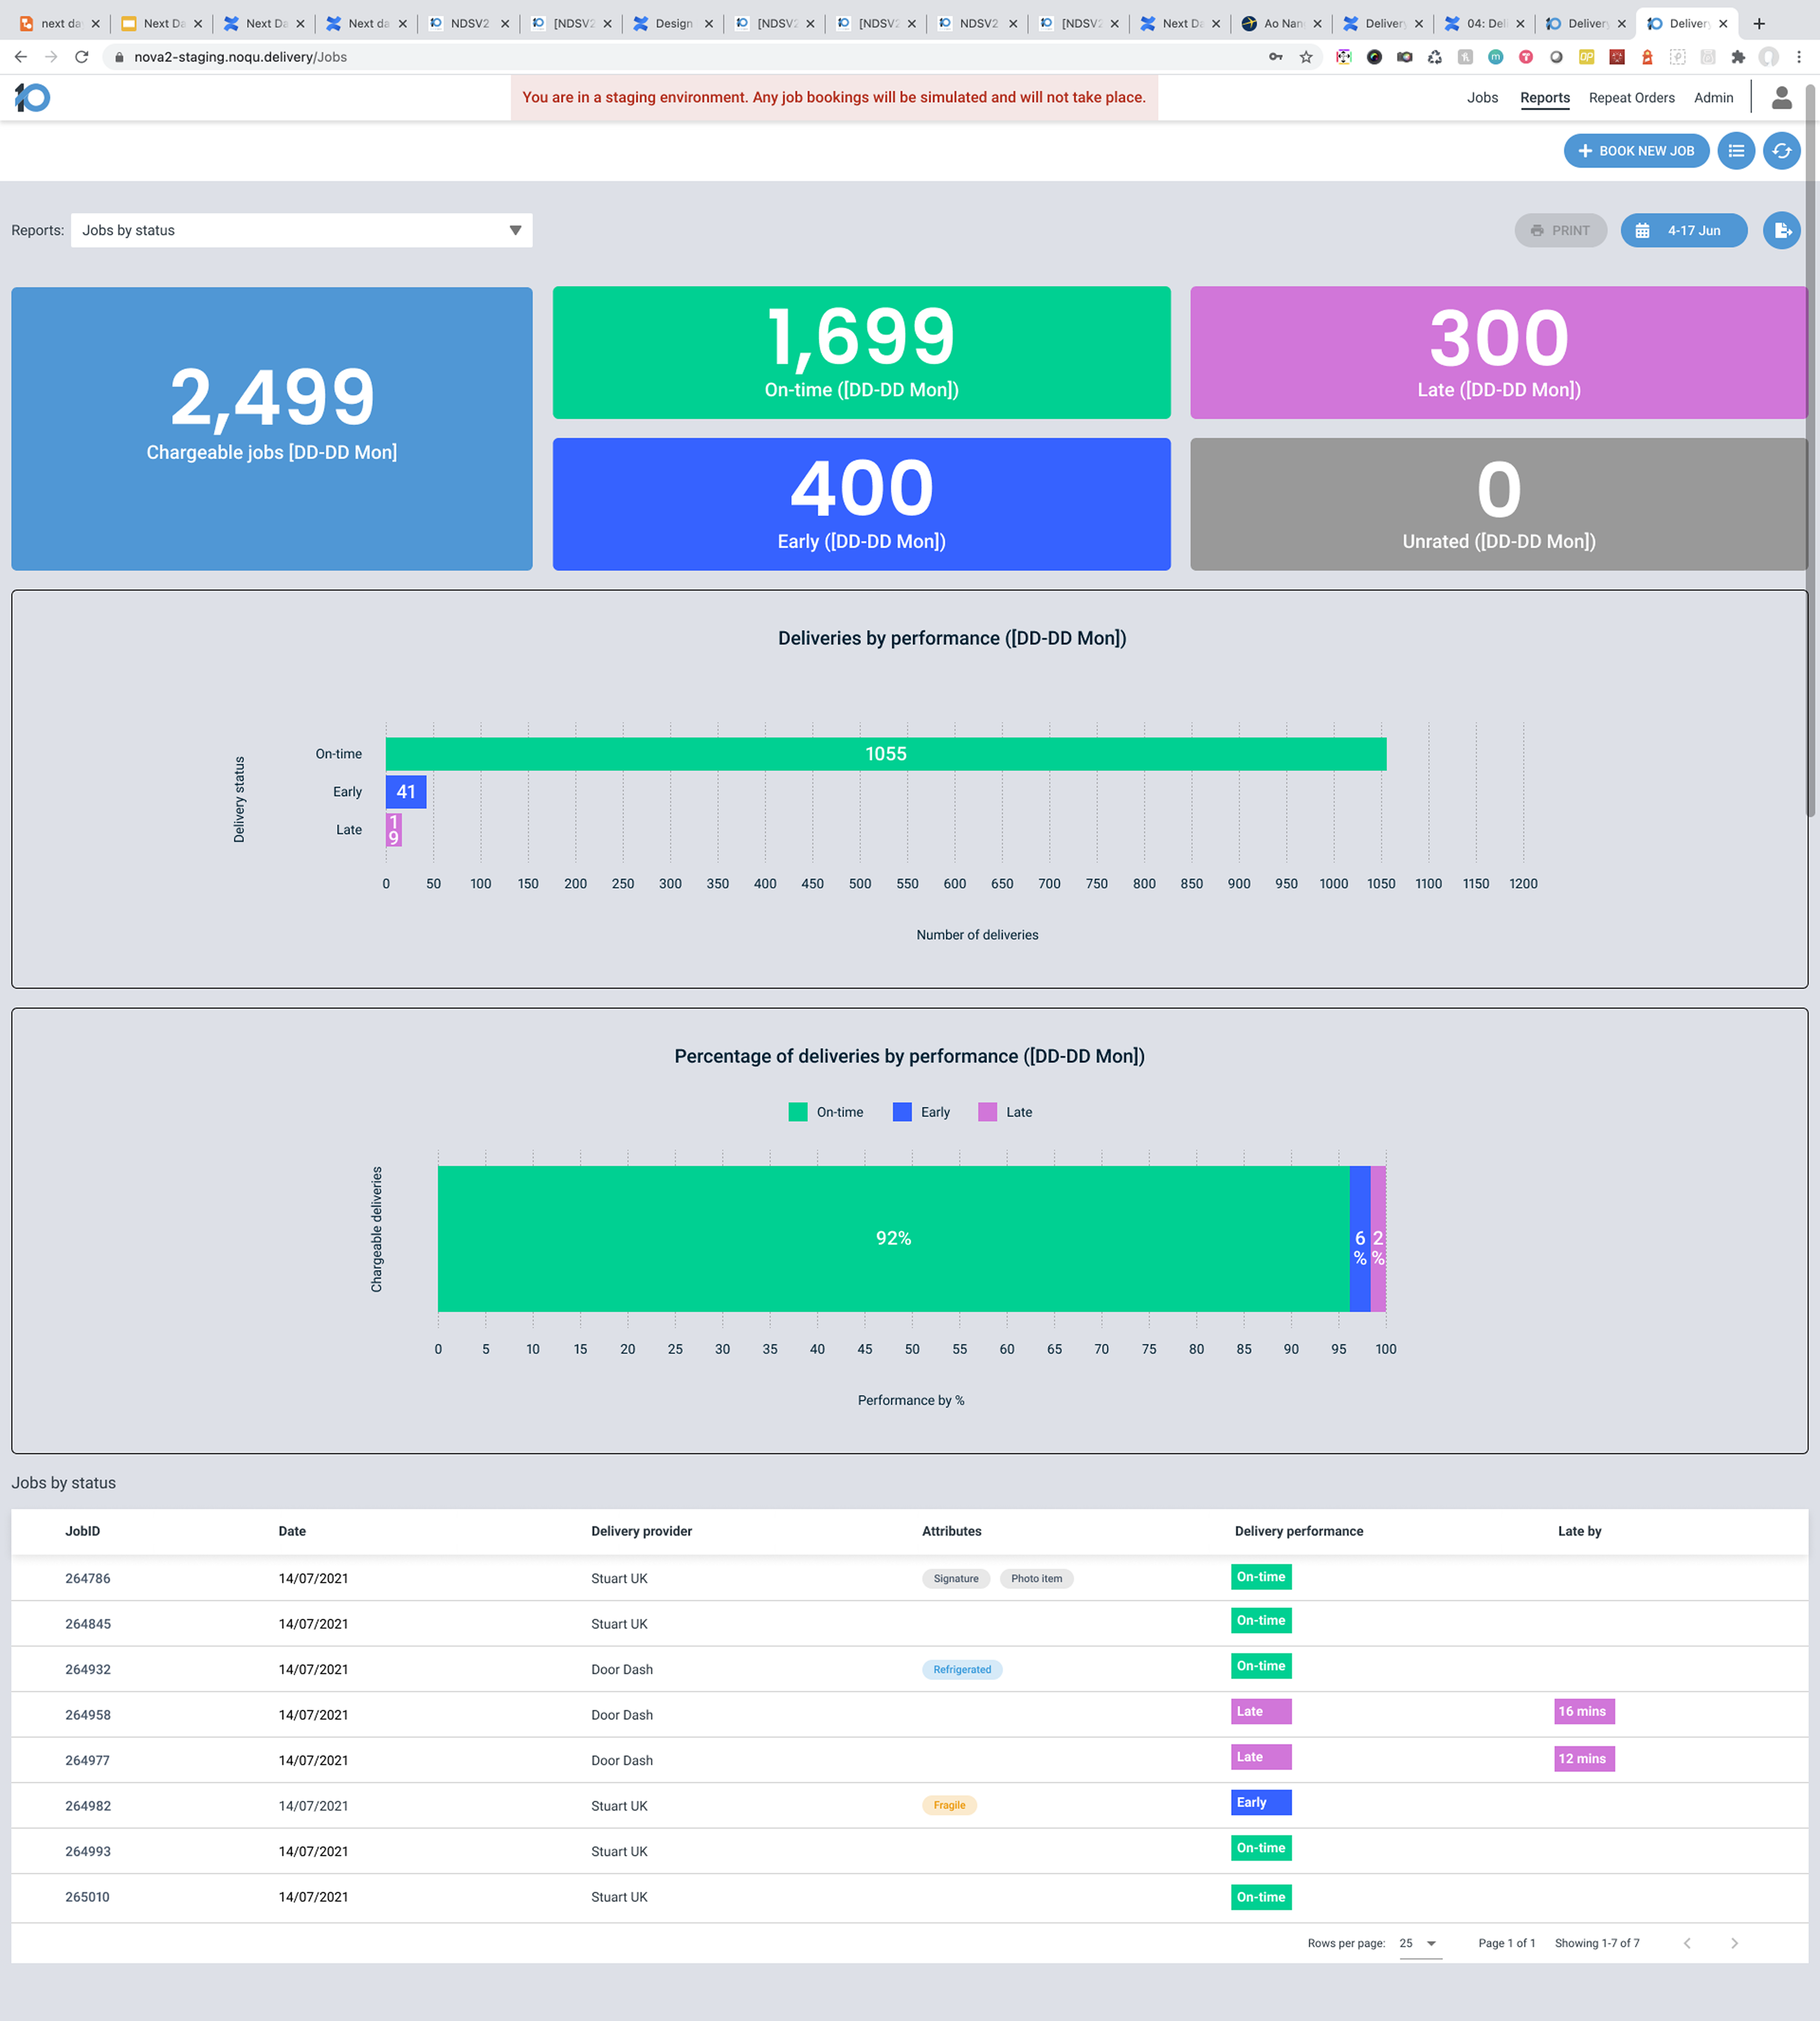
Task: Toggle Early series in chart legend
Action: (921, 1112)
